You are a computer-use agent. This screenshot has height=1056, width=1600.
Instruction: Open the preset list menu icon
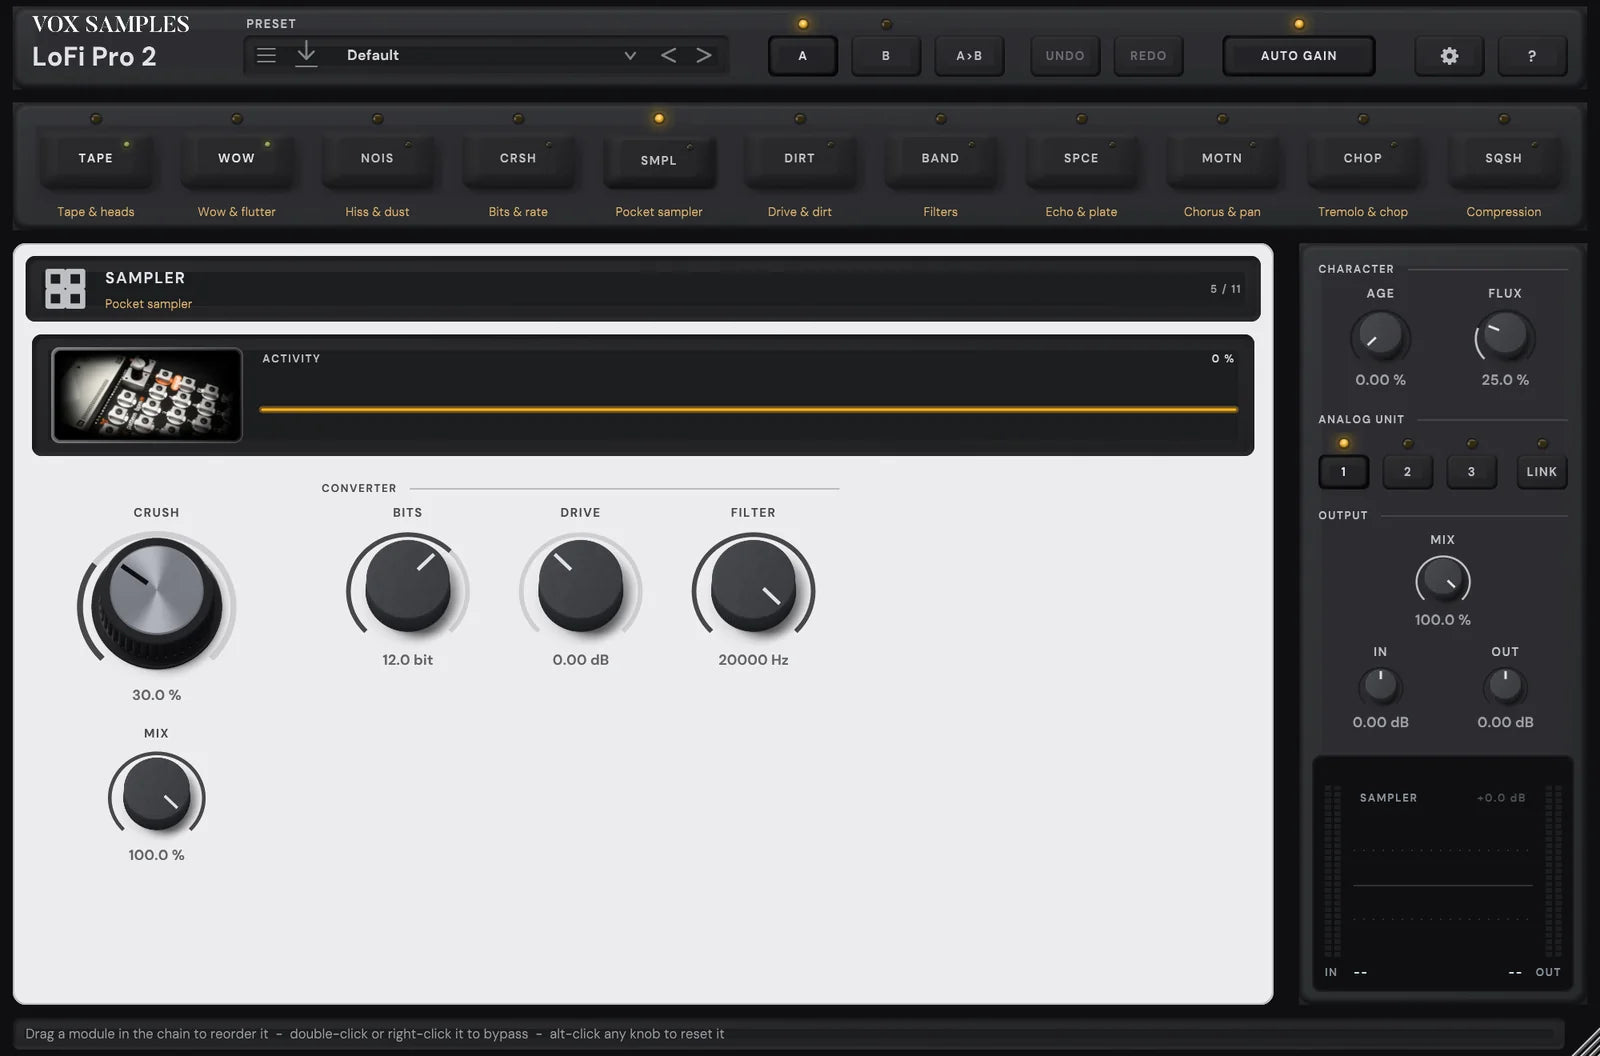point(266,55)
